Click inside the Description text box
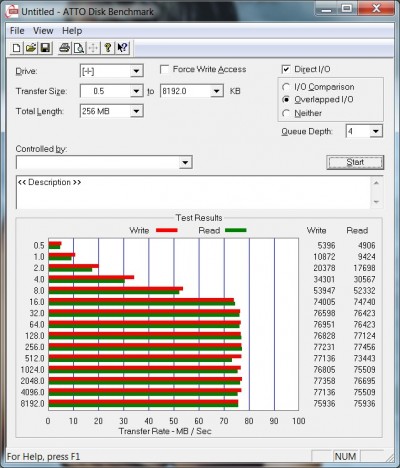400x468 pixels. (x=193, y=192)
